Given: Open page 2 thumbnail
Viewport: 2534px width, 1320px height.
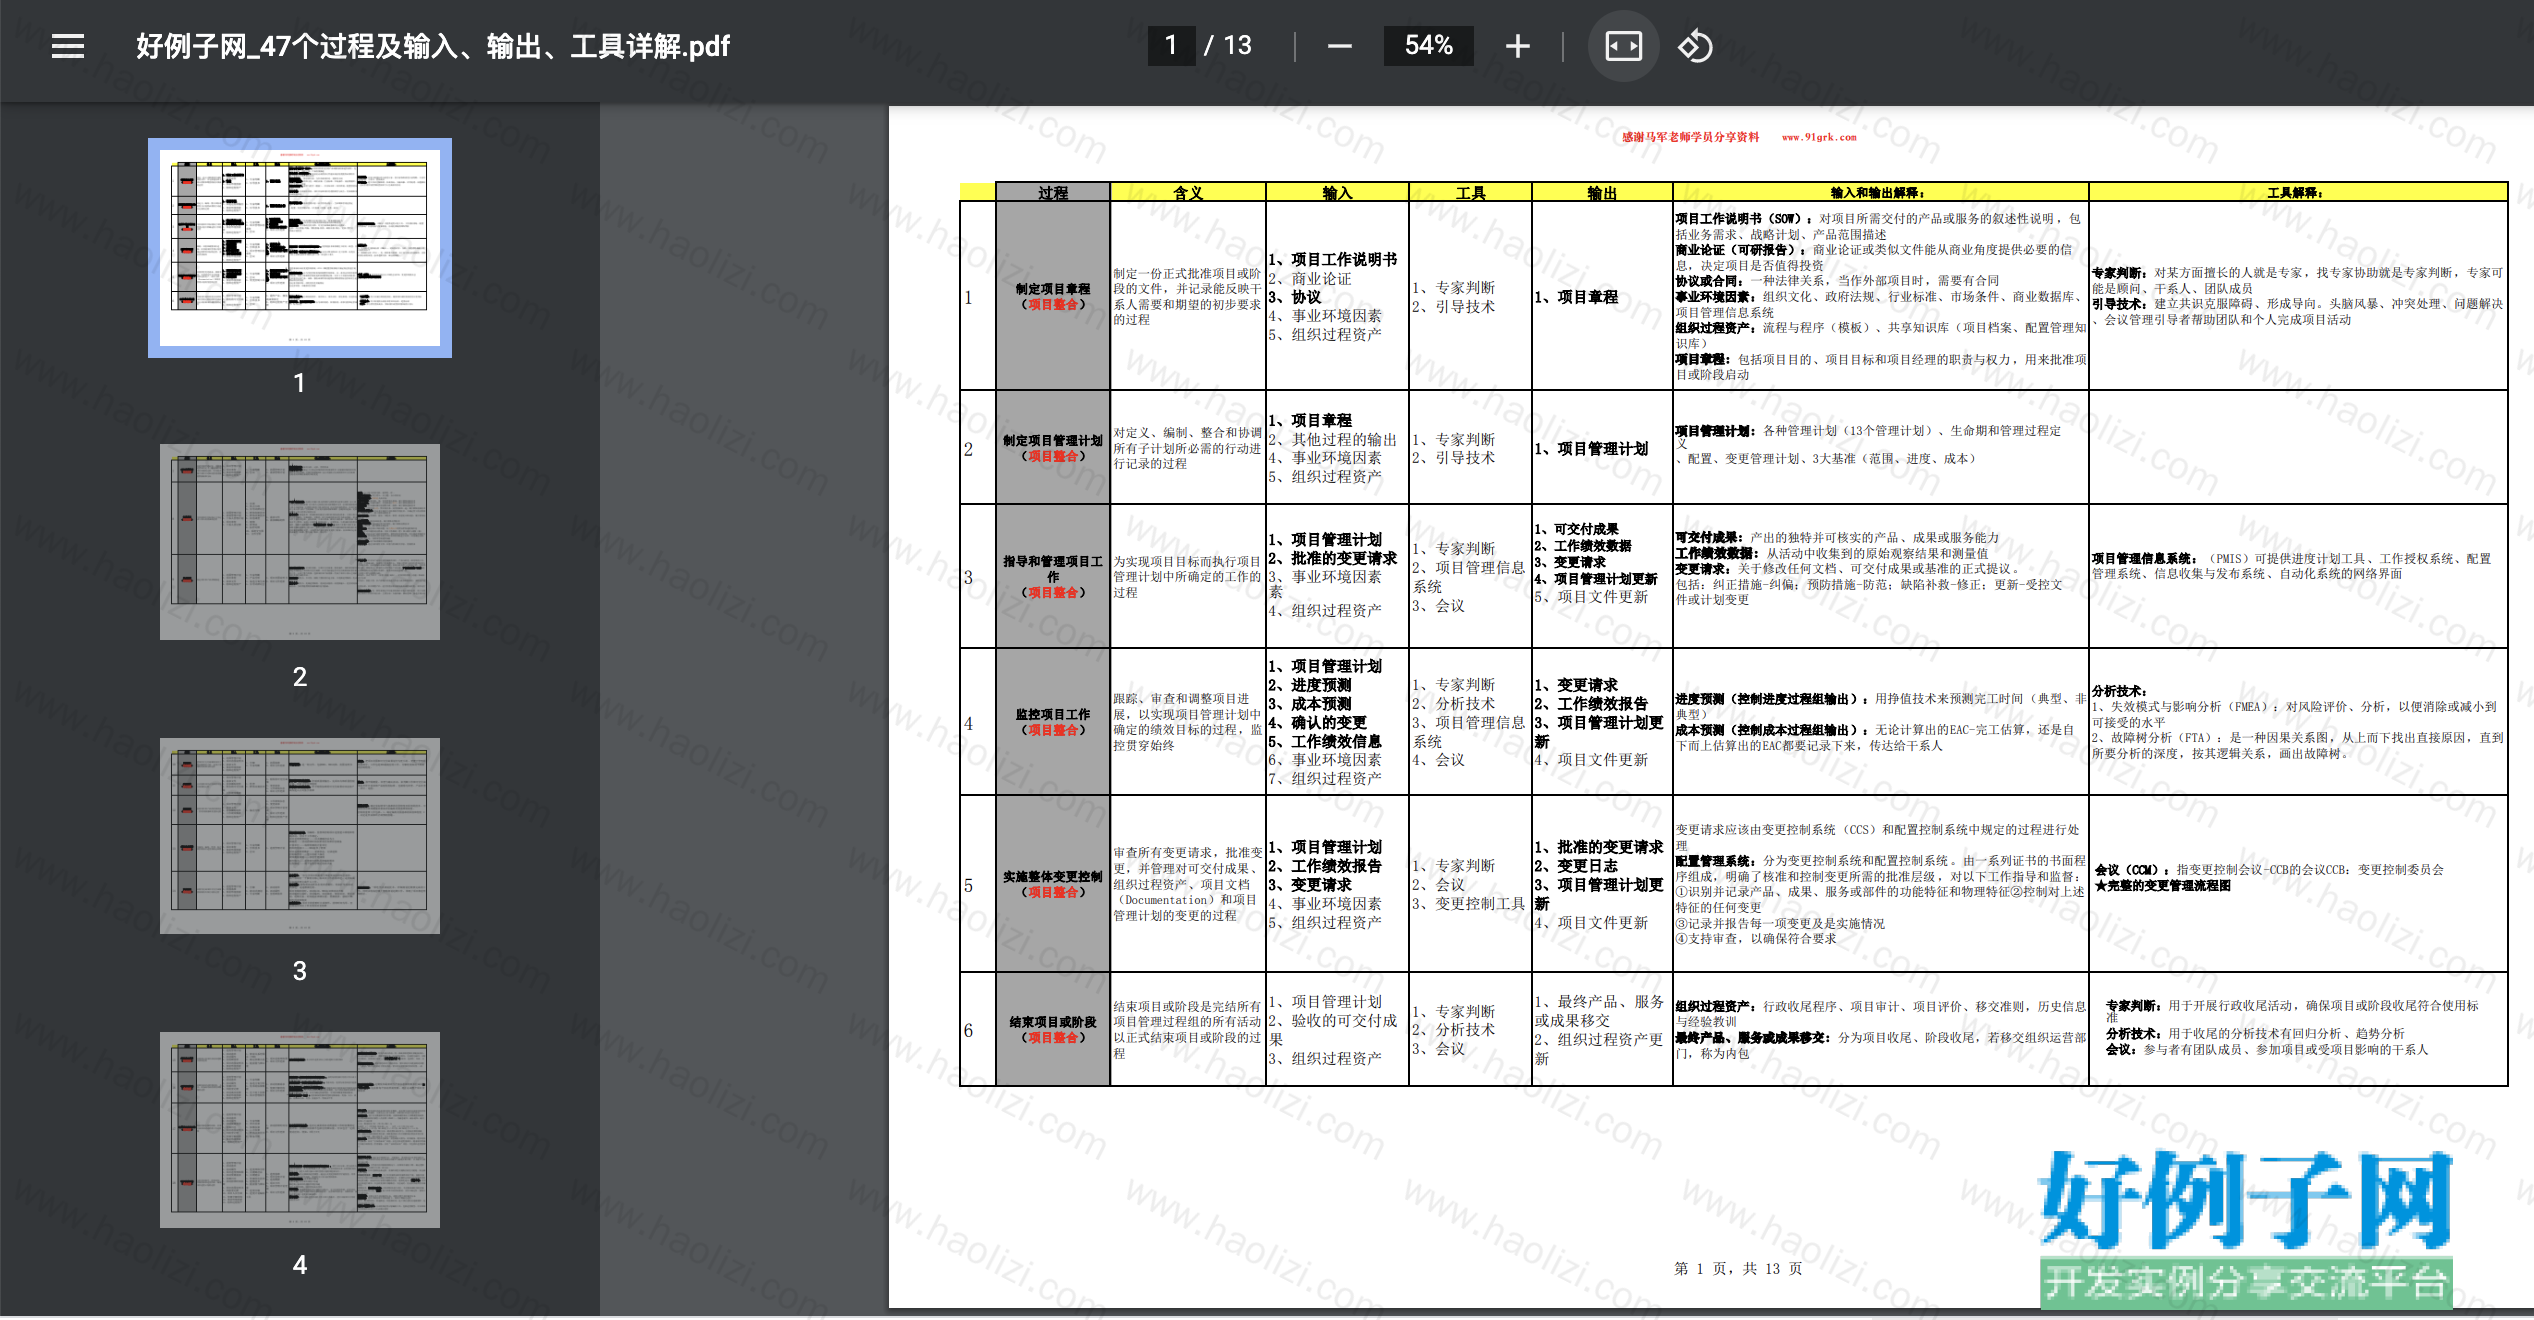Looking at the screenshot, I should coord(300,542).
